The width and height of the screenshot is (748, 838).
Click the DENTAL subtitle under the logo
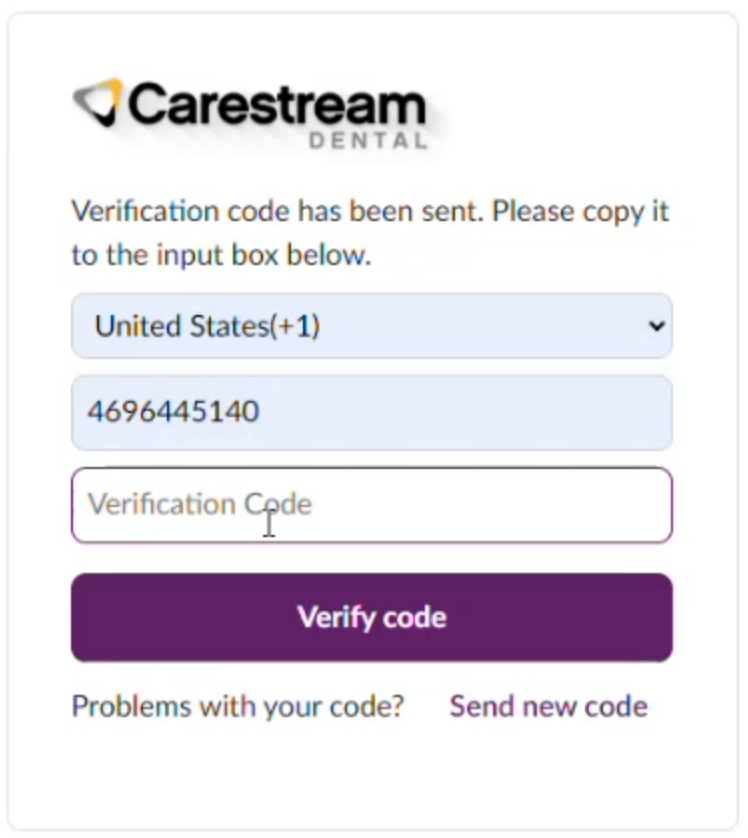368,141
